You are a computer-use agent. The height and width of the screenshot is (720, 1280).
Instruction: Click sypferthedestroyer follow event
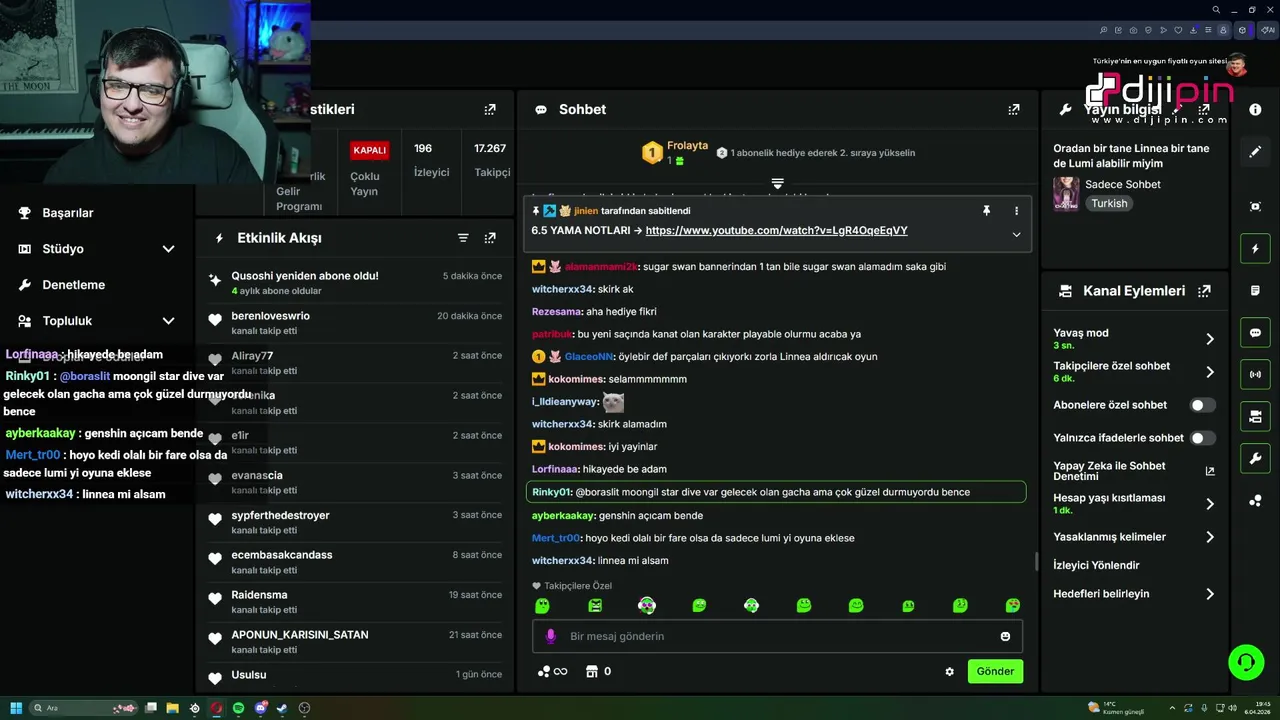pos(355,522)
